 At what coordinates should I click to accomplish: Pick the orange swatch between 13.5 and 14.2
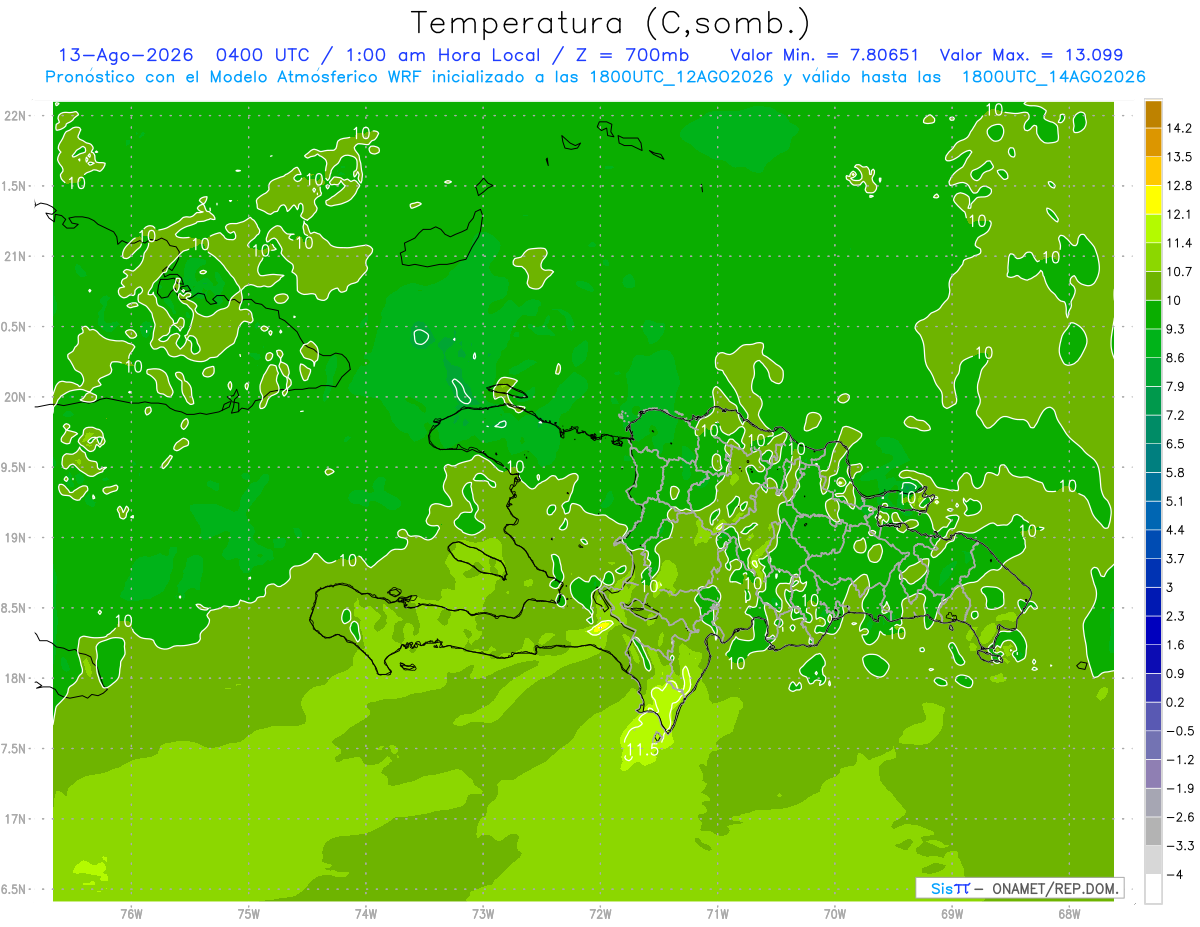click(x=1153, y=143)
